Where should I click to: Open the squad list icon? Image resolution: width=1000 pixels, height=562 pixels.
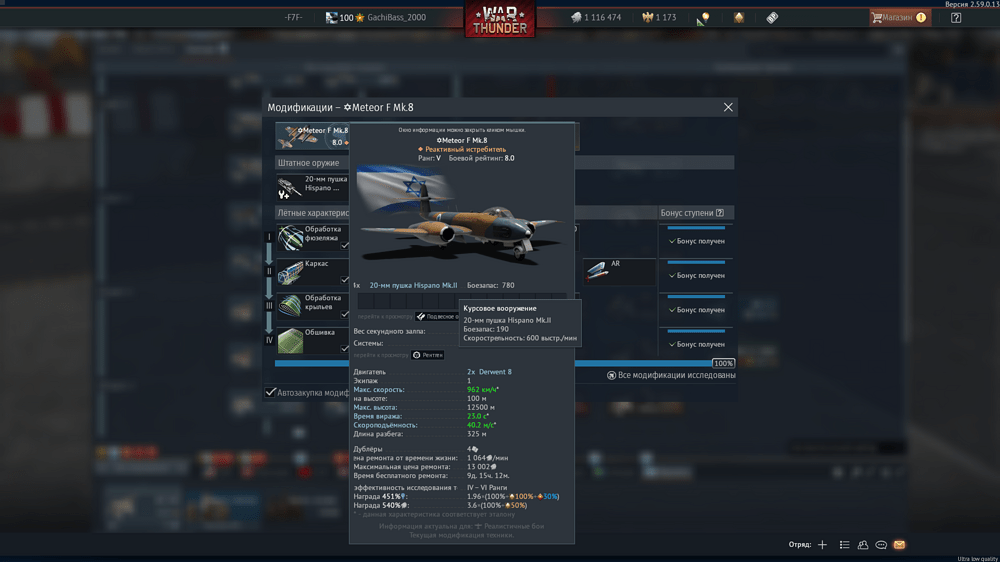pyautogui.click(x=844, y=545)
